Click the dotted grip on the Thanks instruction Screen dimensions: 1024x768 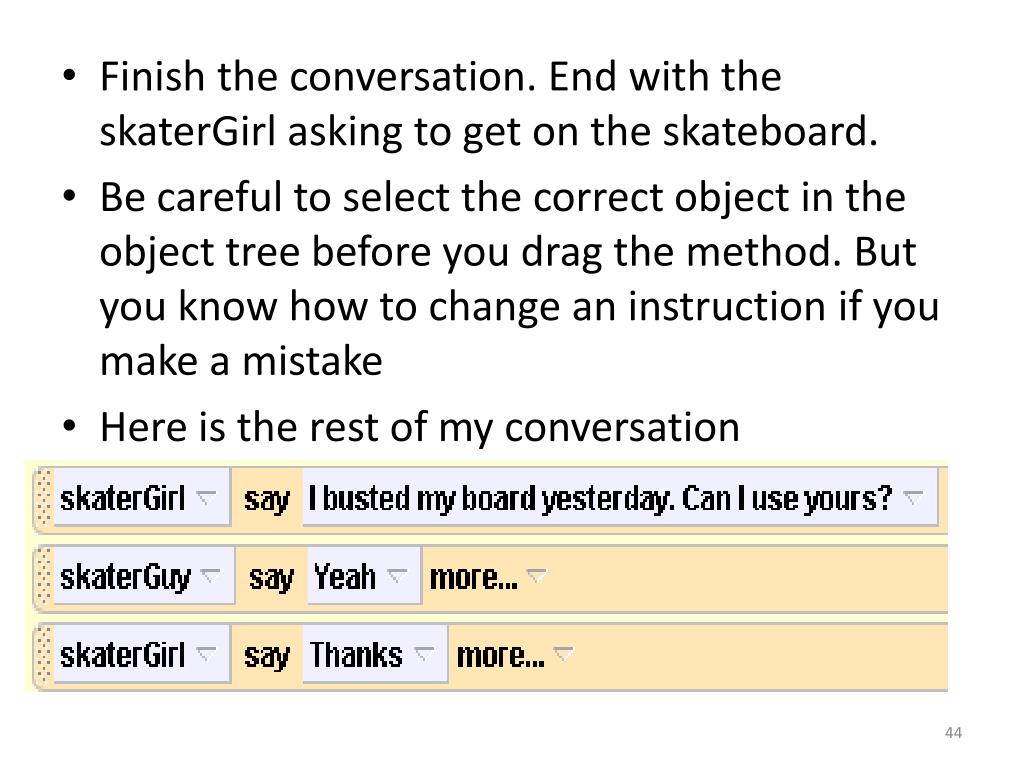(44, 656)
